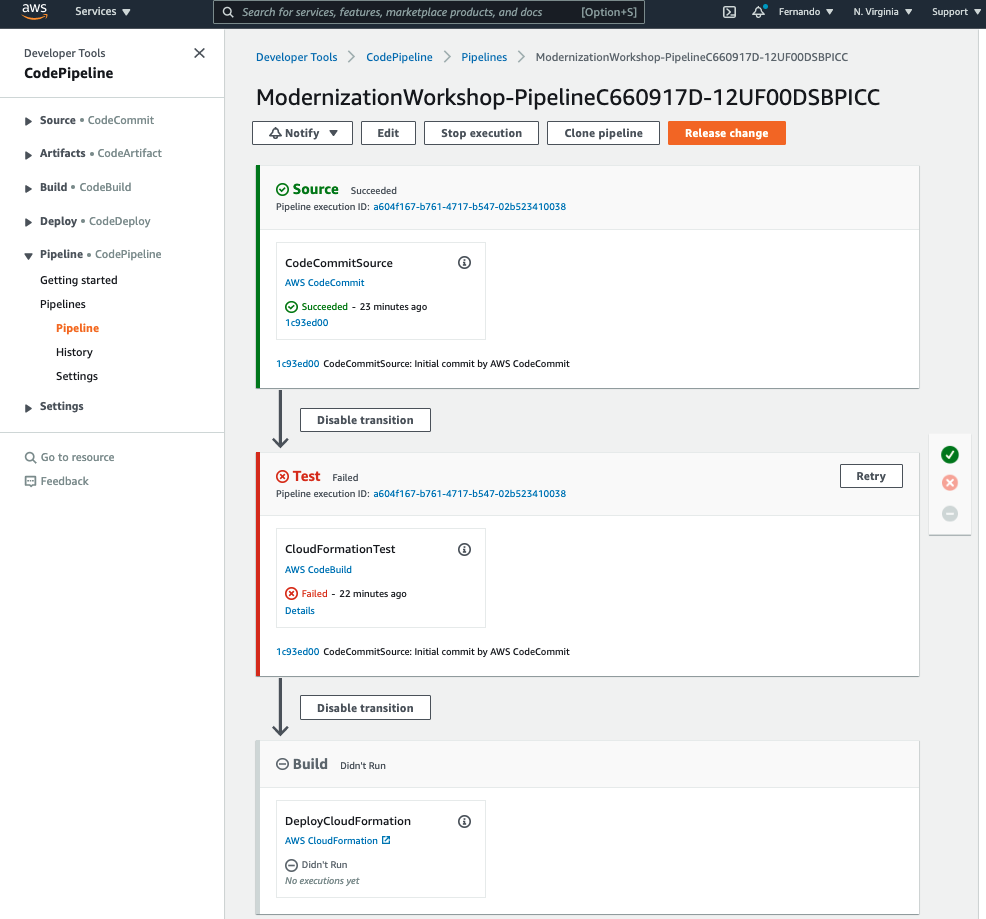
Task: Open the Notify dropdown button
Action: click(x=302, y=133)
